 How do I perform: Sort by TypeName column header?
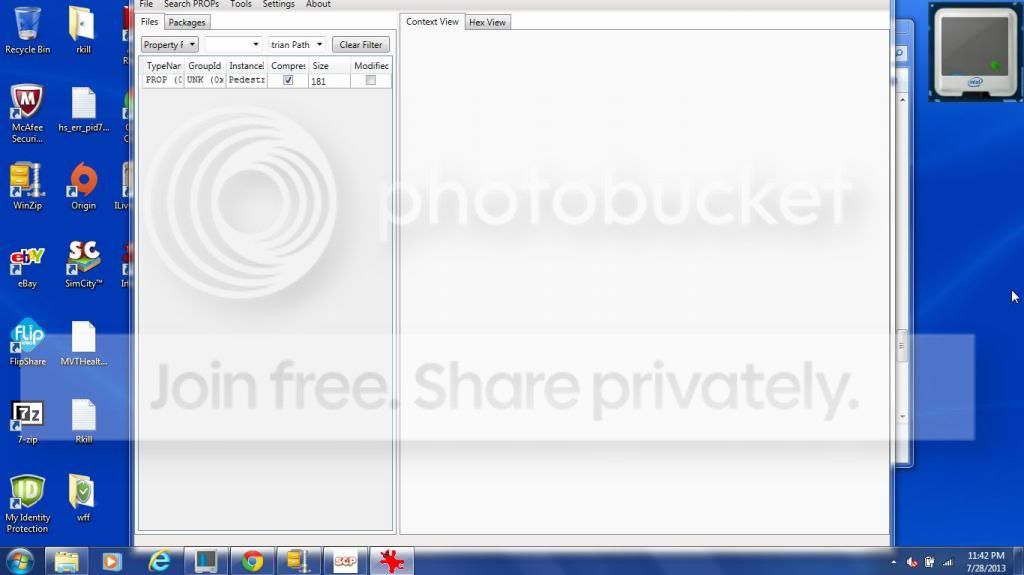coord(163,66)
